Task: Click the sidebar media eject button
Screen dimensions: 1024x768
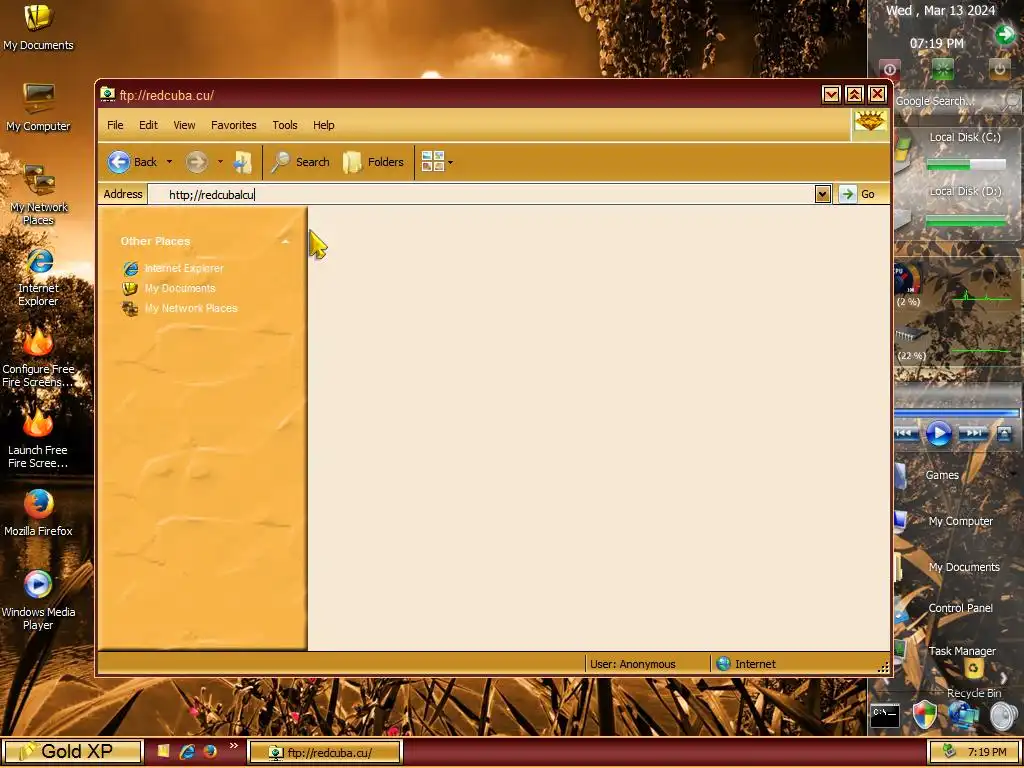Action: (1004, 433)
